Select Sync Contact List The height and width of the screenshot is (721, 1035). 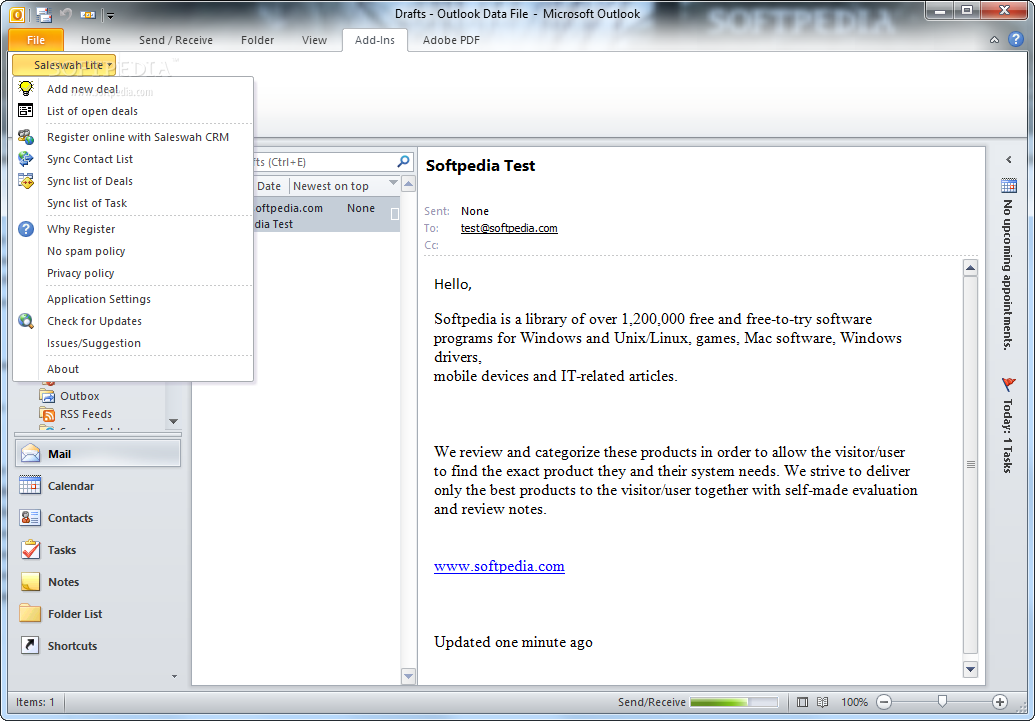coord(133,159)
